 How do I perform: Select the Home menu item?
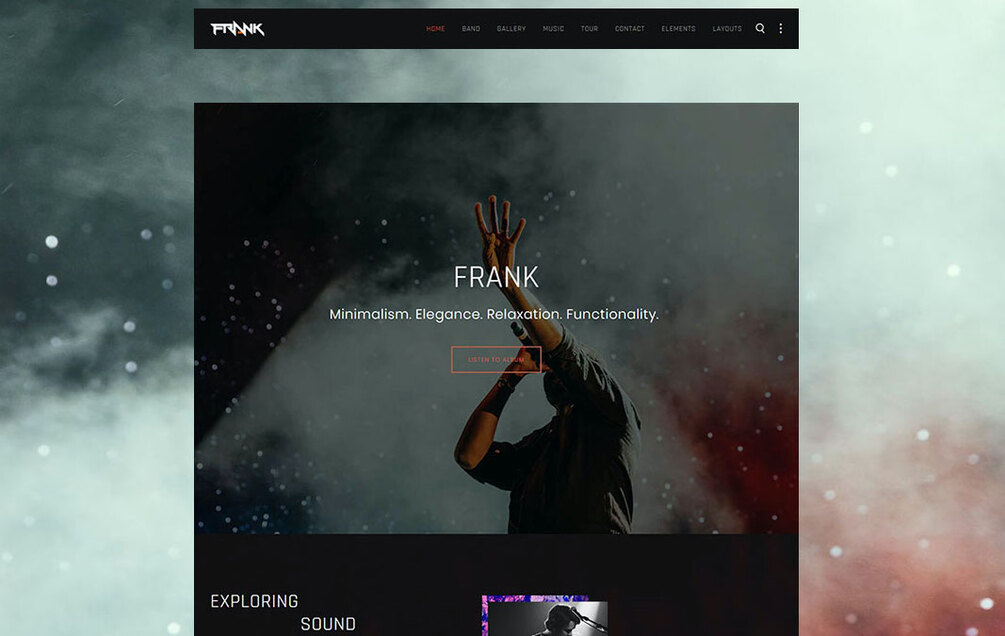(x=435, y=29)
